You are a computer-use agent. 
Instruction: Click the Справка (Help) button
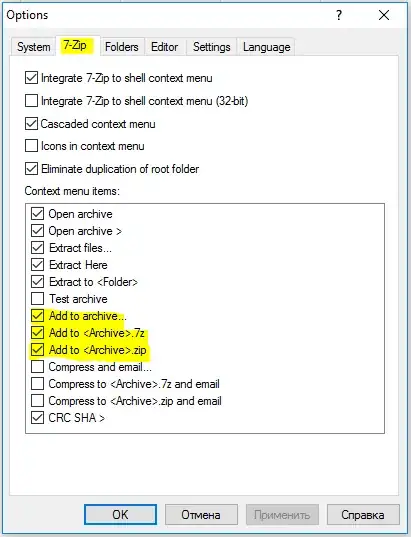(x=363, y=514)
